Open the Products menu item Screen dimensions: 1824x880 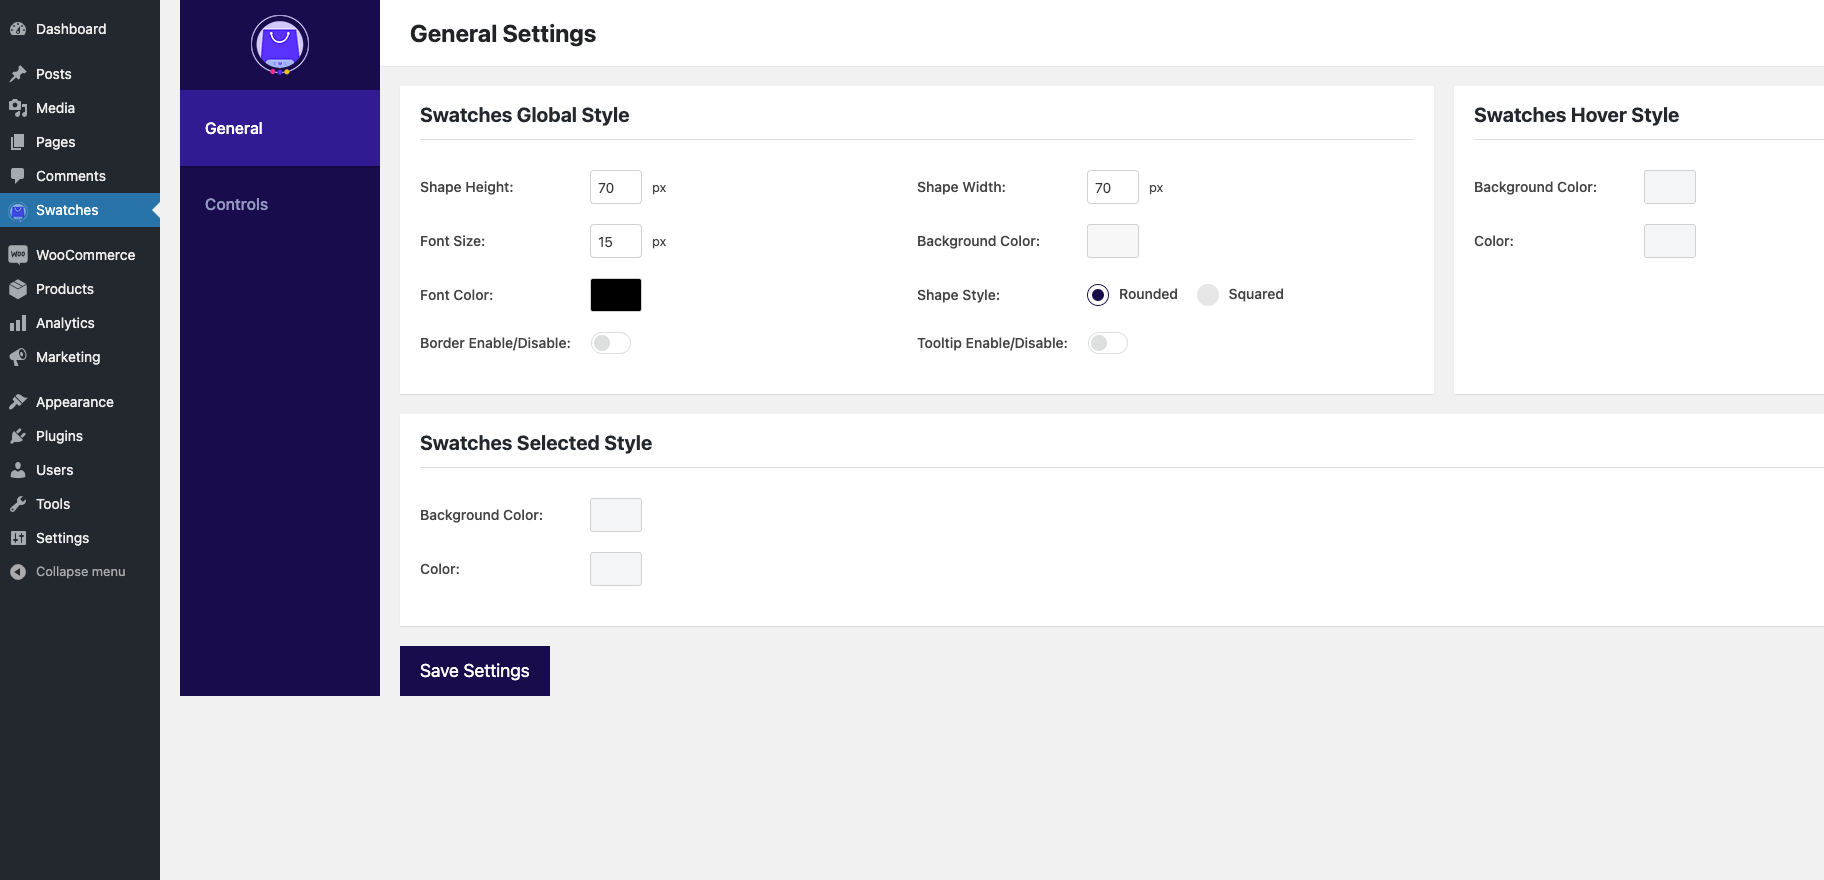80,289
